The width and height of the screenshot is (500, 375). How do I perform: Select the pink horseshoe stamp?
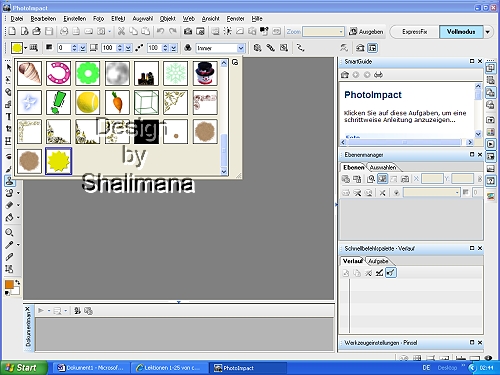[58, 73]
